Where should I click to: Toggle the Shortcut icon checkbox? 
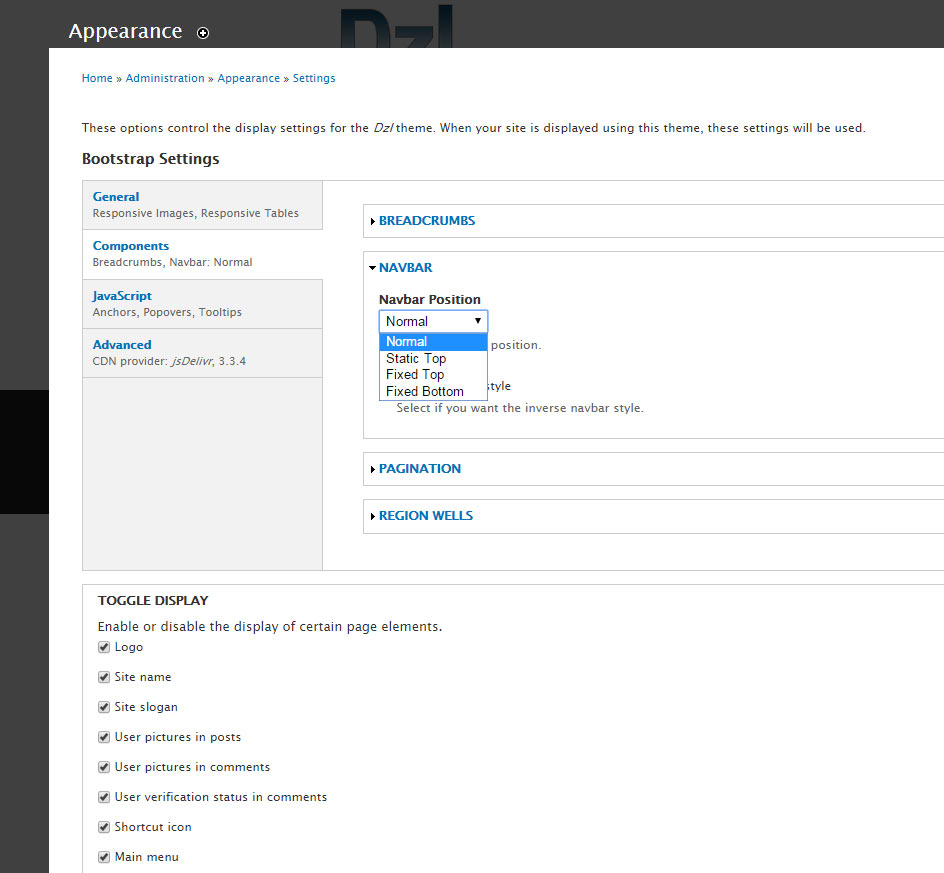tap(104, 827)
